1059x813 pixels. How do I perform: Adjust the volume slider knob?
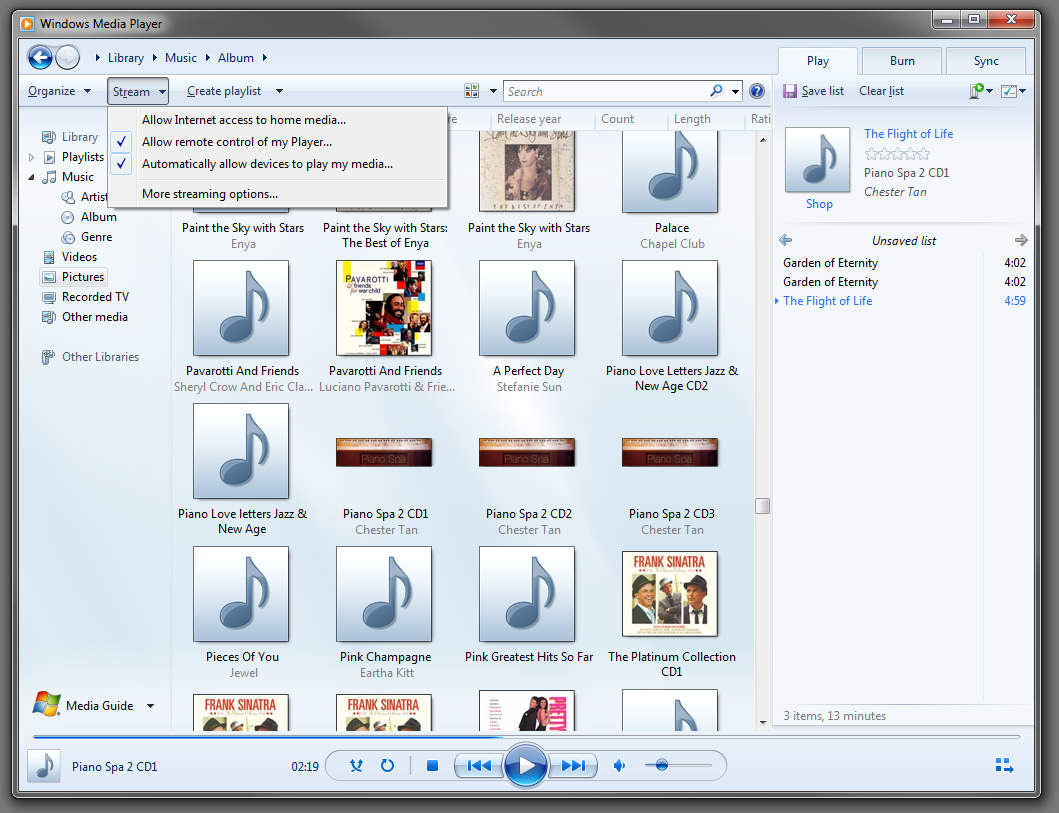(661, 765)
